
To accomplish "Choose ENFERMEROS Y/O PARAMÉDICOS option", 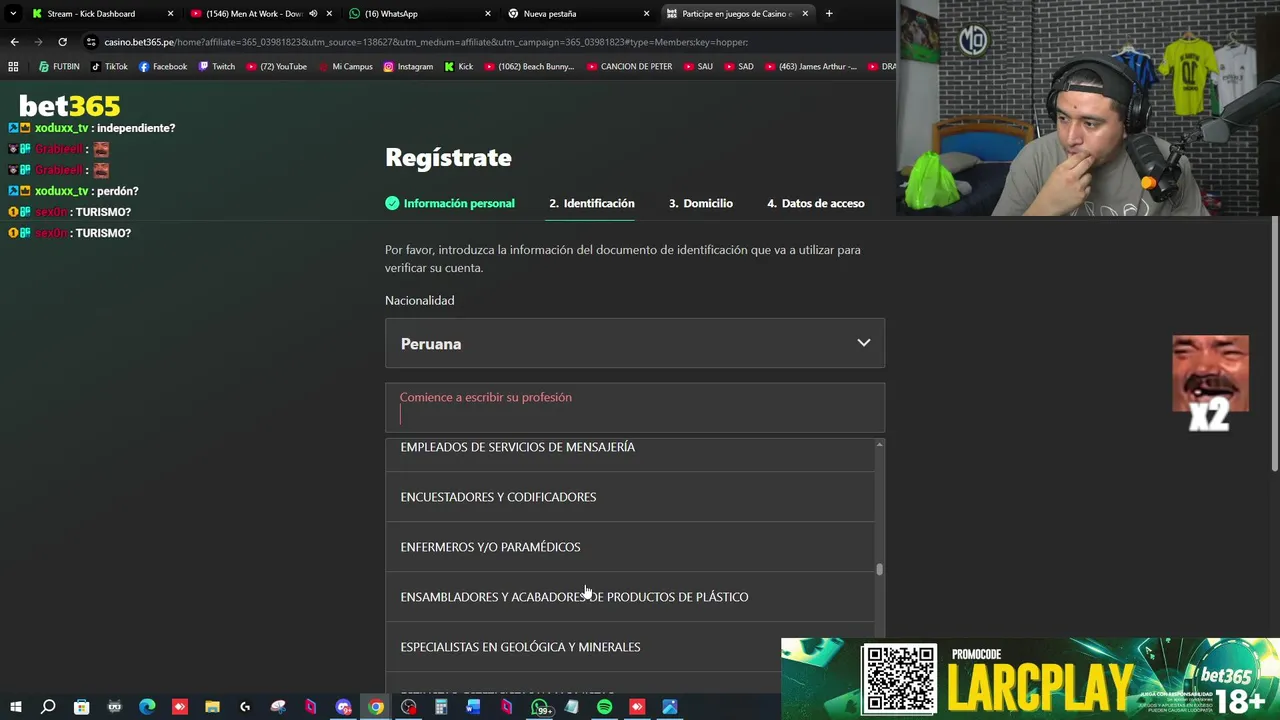I will 630,547.
